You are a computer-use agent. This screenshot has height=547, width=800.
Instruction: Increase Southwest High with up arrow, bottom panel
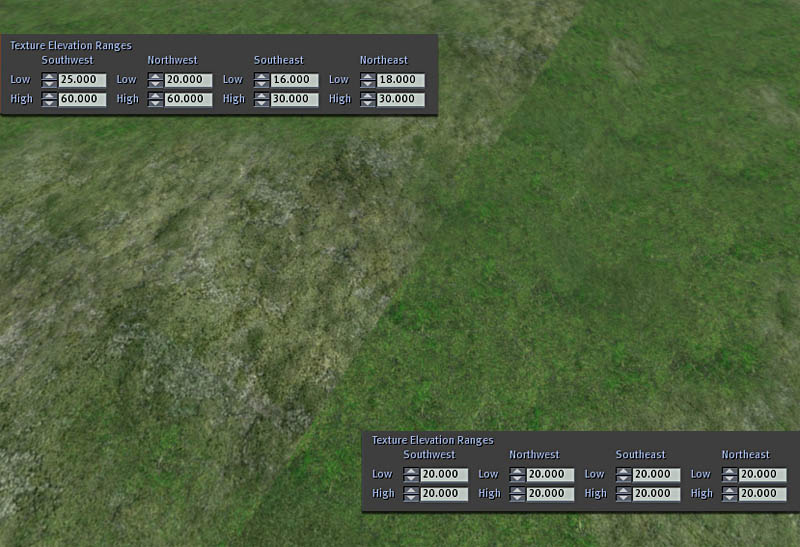coord(411,491)
